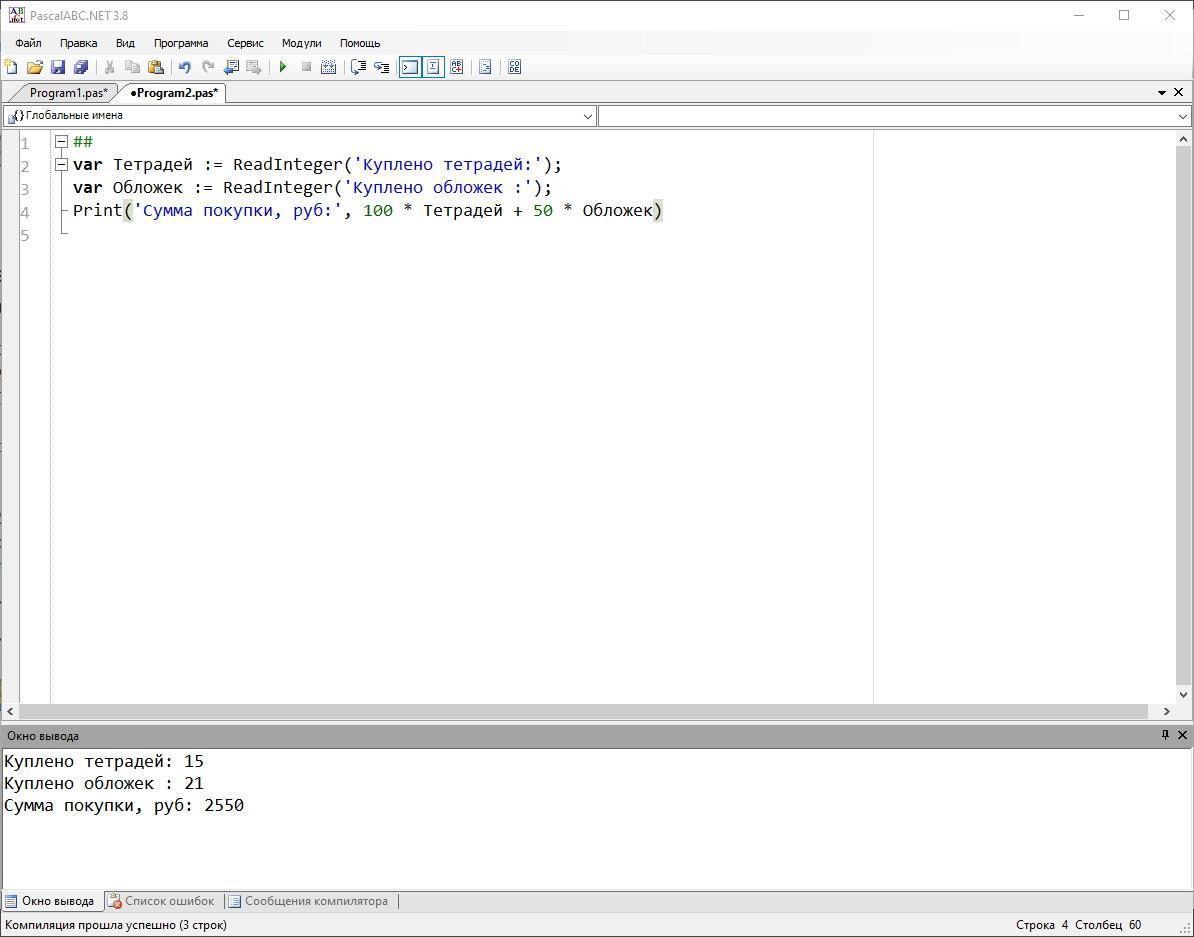
Task: Toggle the output window toolbar button
Action: point(410,67)
